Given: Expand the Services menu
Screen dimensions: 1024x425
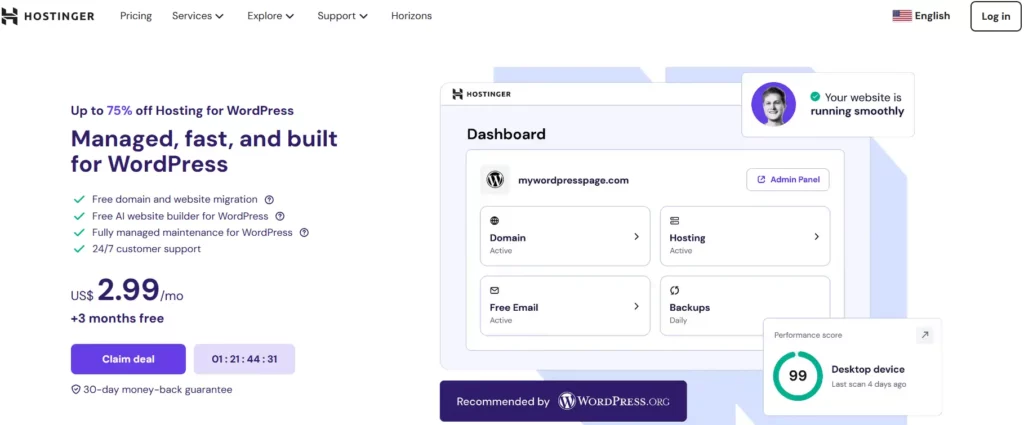Looking at the screenshot, I should pyautogui.click(x=198, y=16).
